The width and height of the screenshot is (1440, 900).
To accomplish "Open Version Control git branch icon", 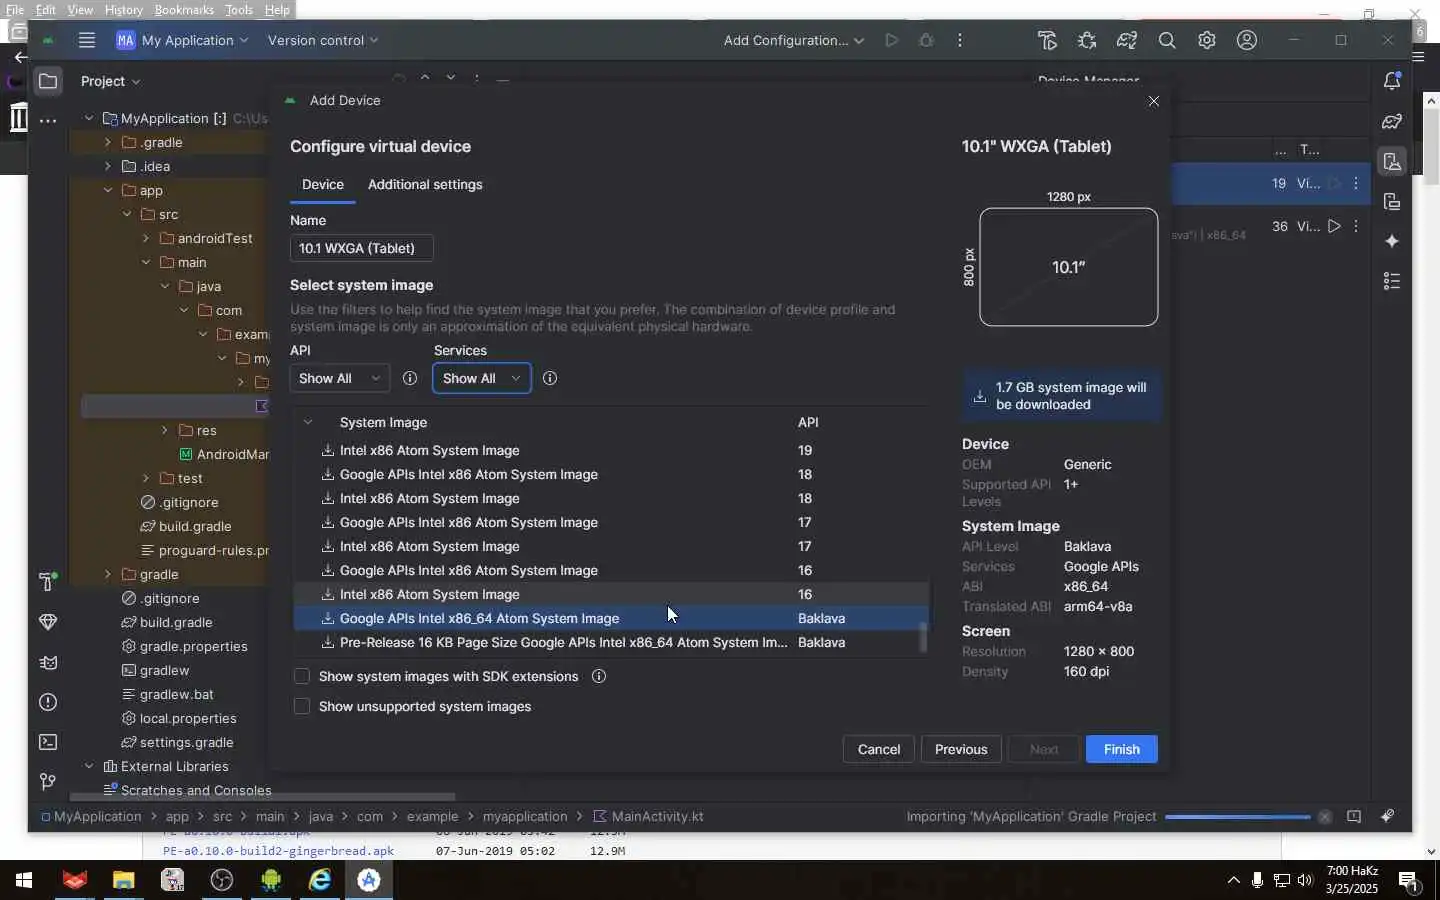I will pyautogui.click(x=48, y=782).
